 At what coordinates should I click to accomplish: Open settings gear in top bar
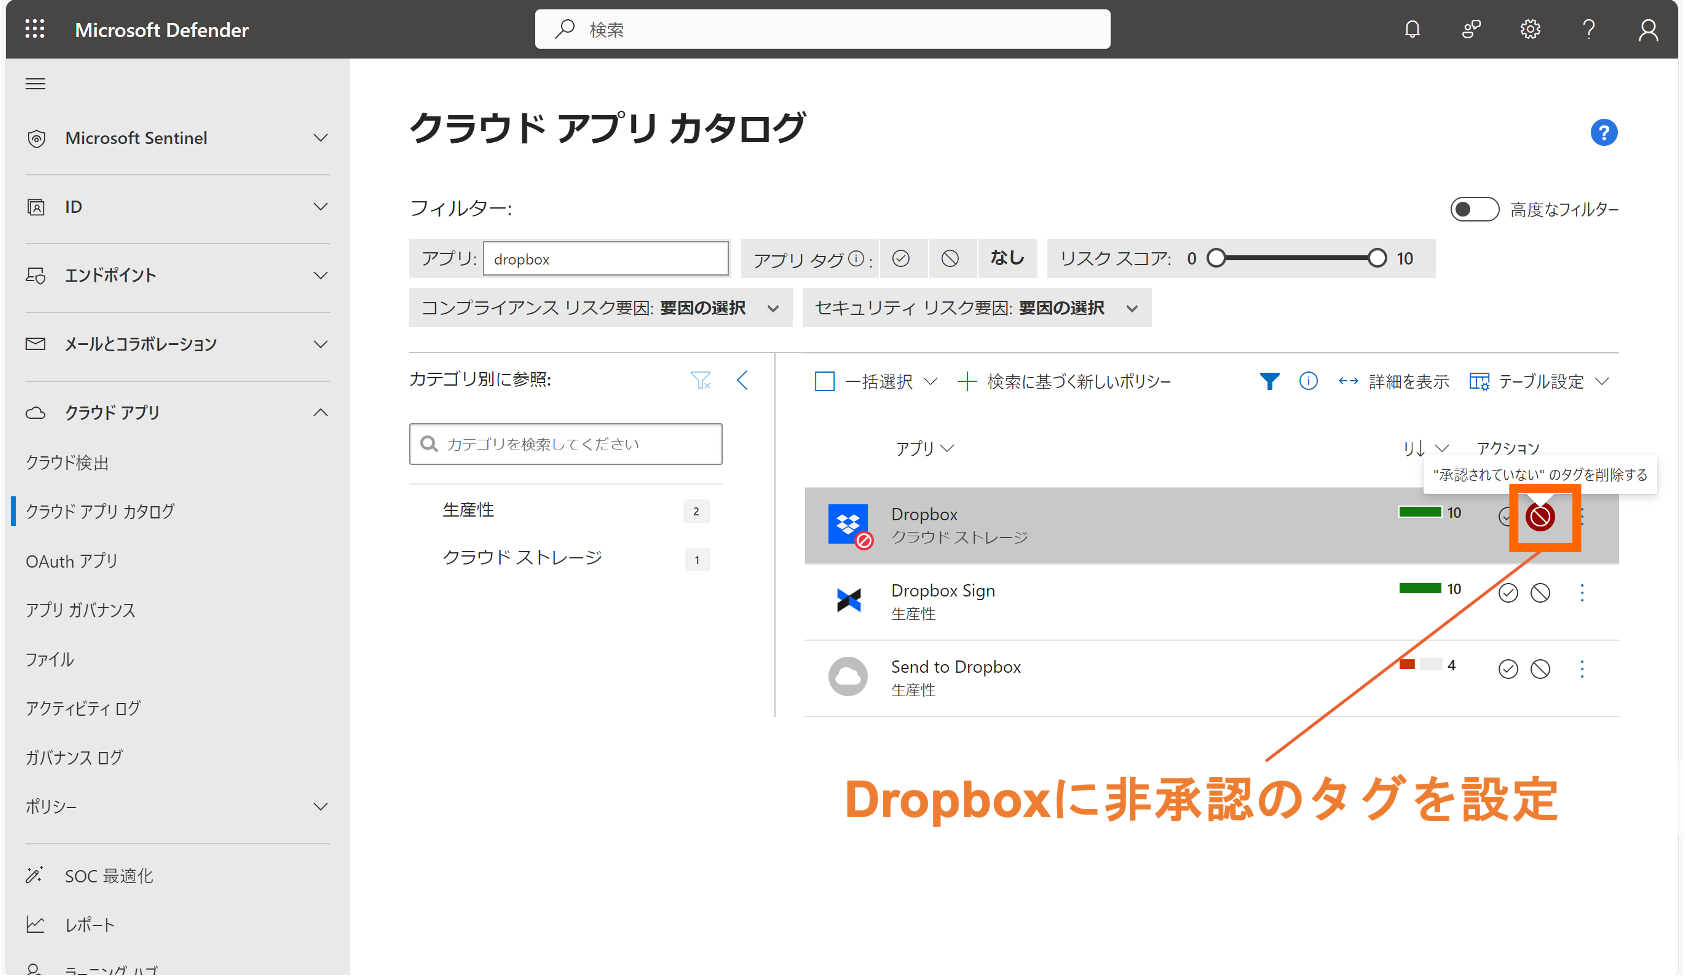[1530, 29]
